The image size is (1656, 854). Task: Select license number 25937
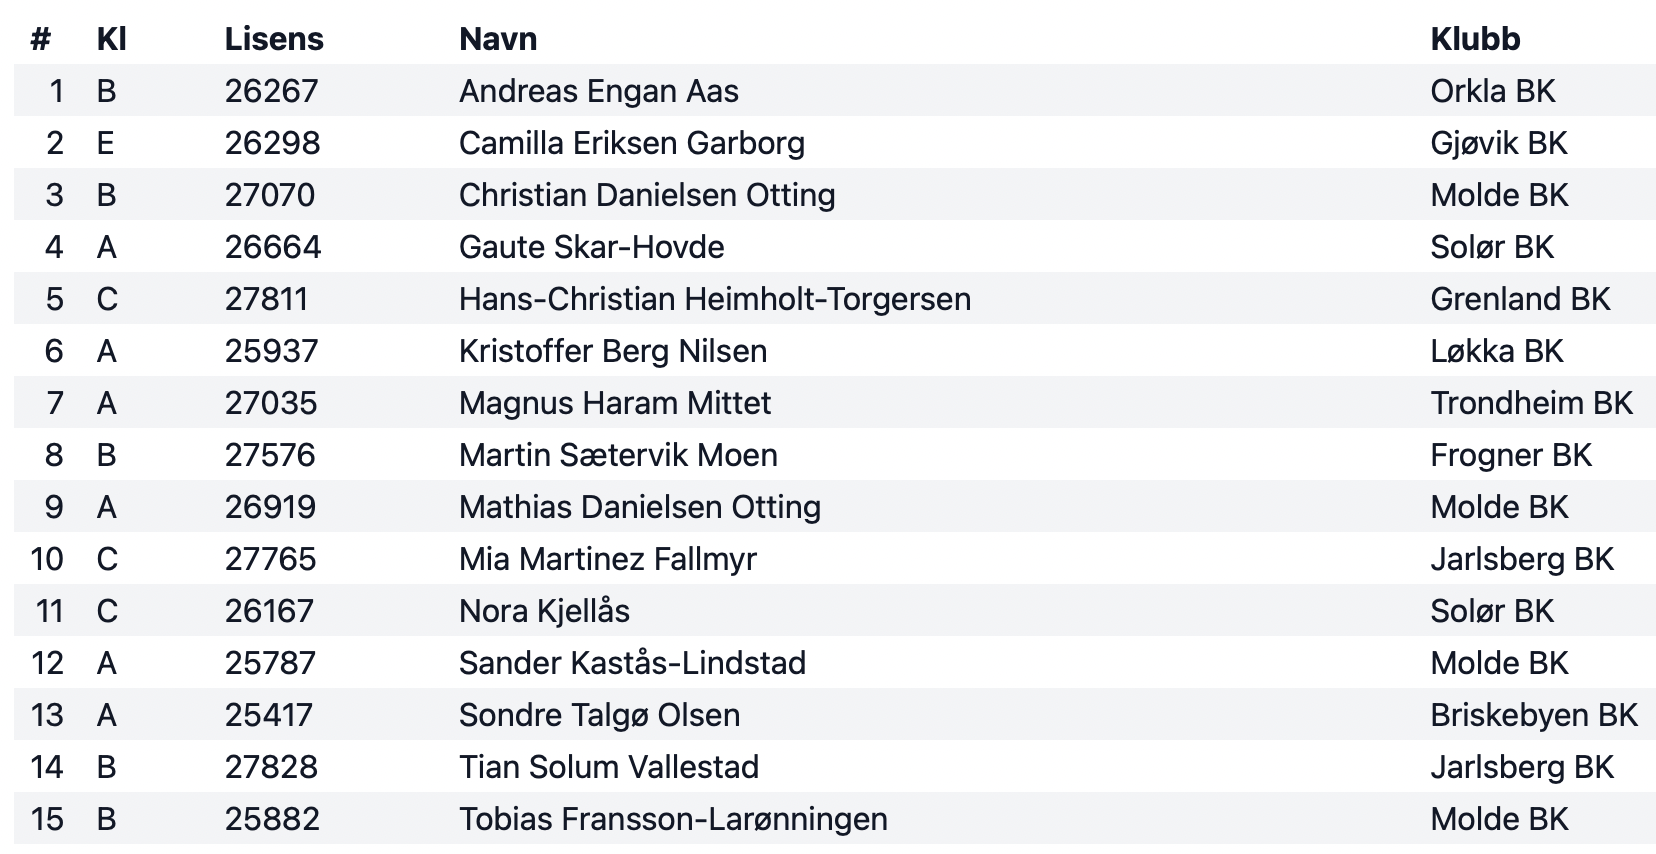(x=272, y=351)
